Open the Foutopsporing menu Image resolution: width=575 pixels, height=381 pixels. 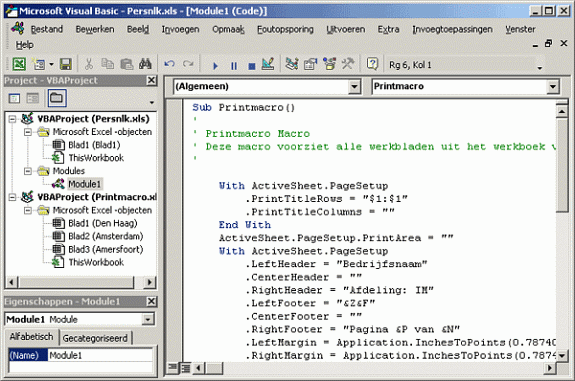[285, 29]
